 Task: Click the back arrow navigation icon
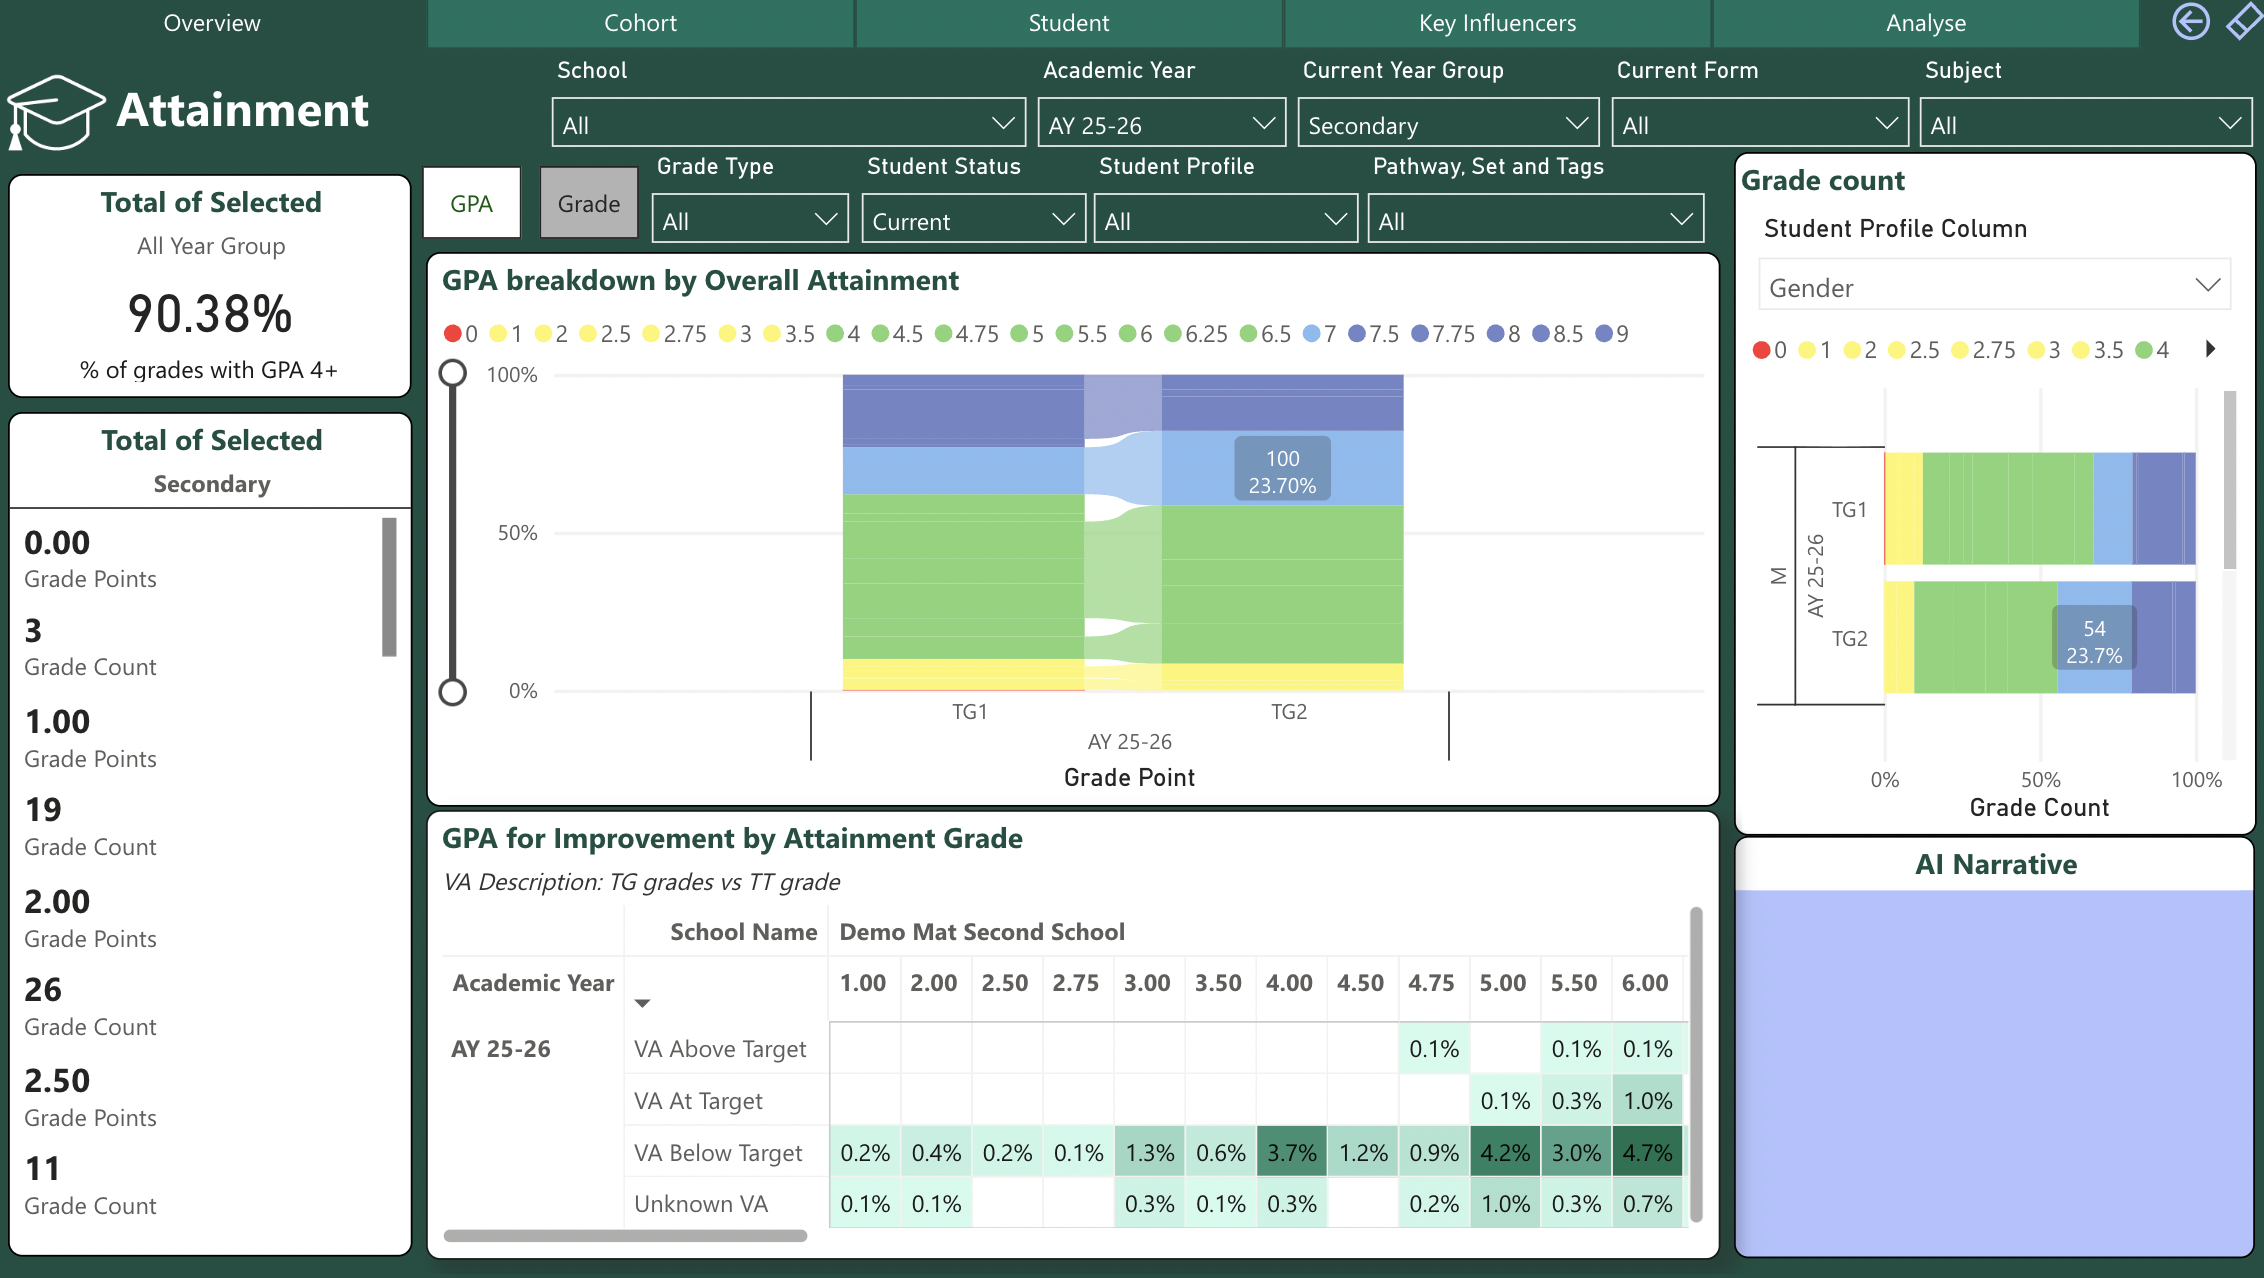point(2190,22)
